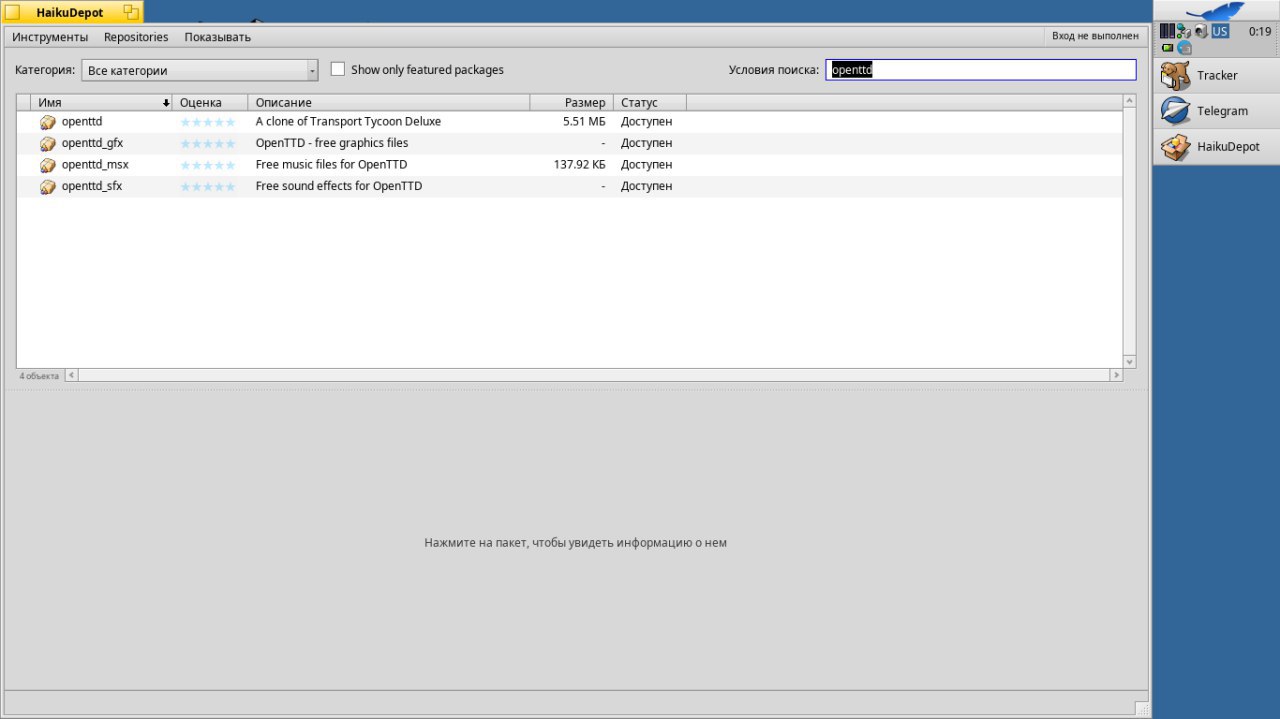
Task: Click the horizontal scrollbar right arrow
Action: click(x=1116, y=375)
